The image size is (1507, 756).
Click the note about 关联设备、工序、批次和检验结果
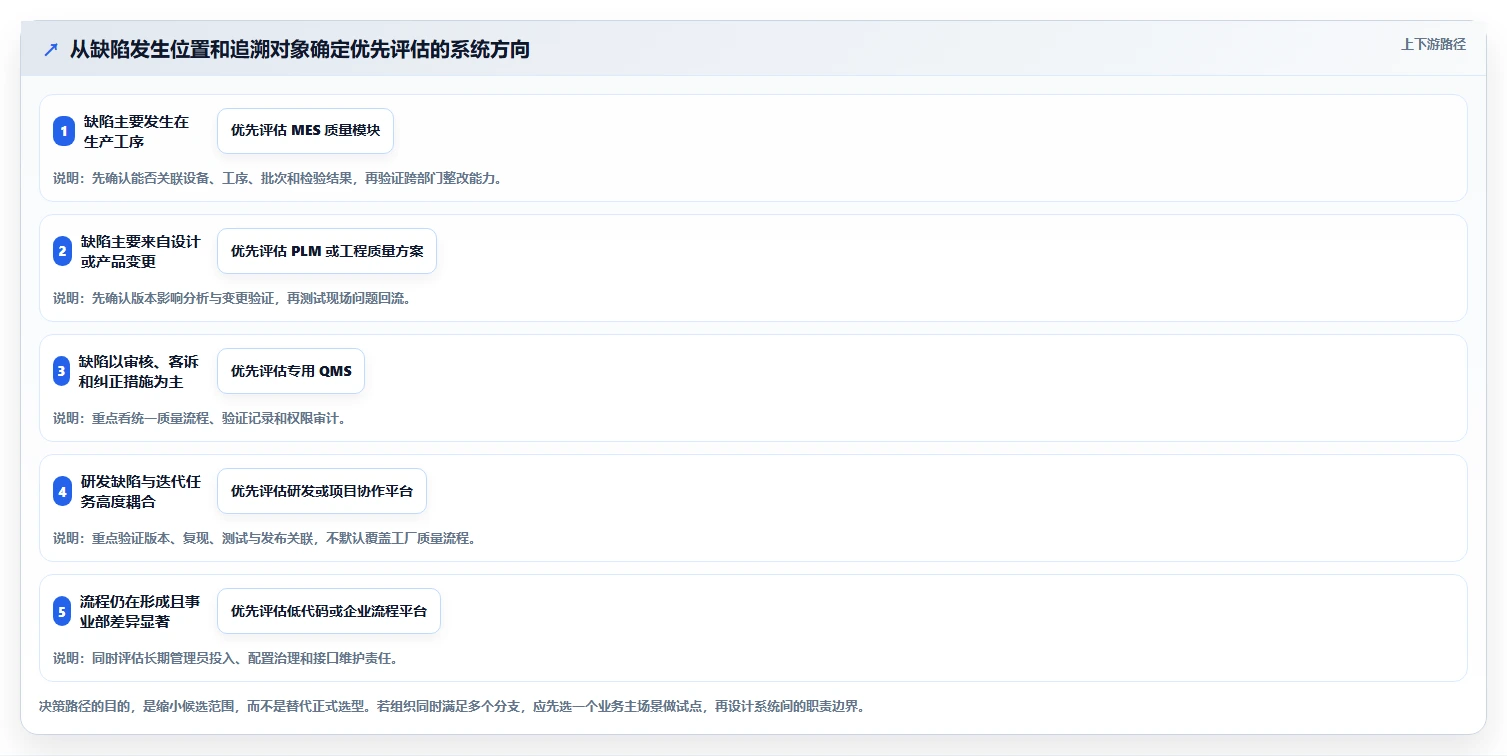coord(277,178)
